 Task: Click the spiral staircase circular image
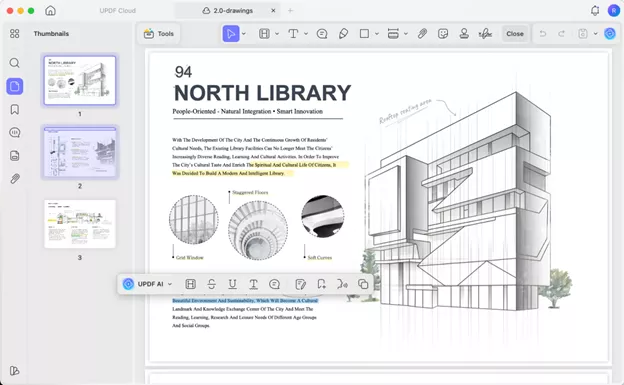point(258,231)
